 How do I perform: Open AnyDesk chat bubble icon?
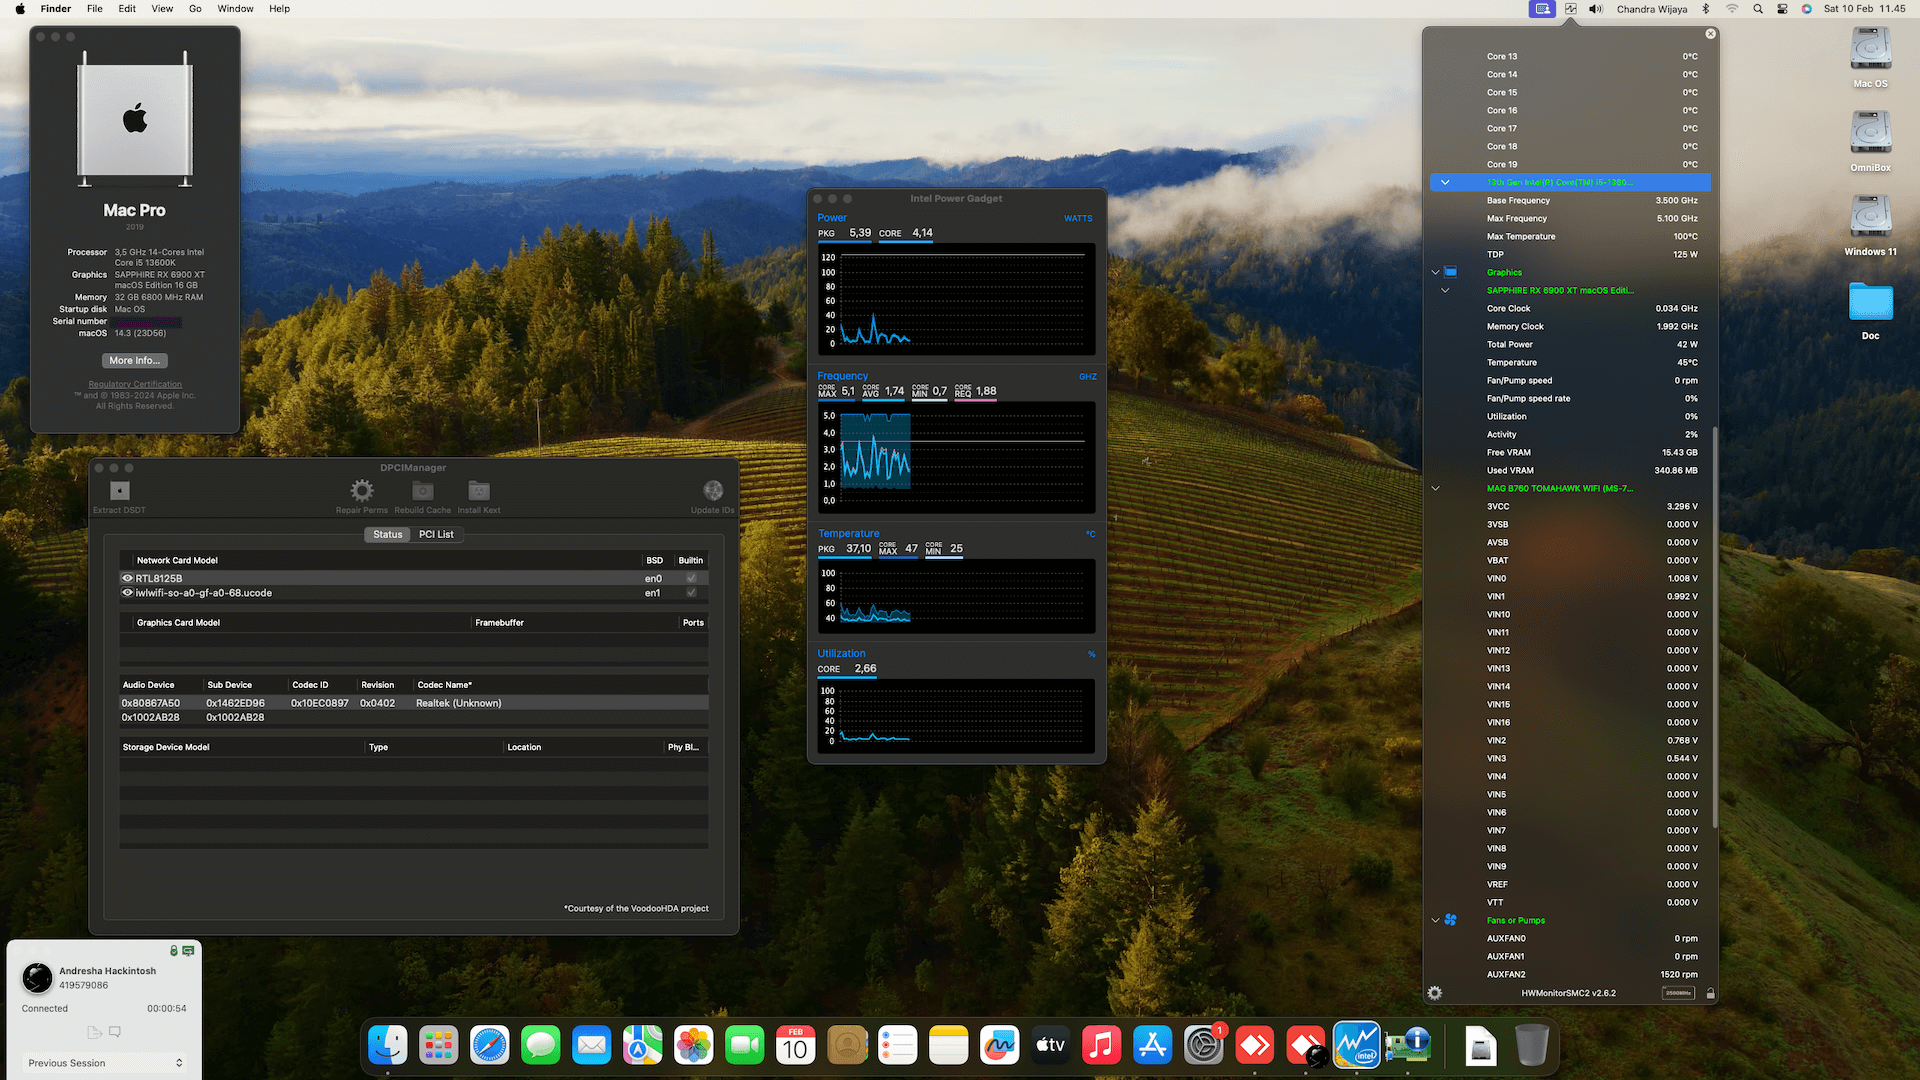point(115,1032)
